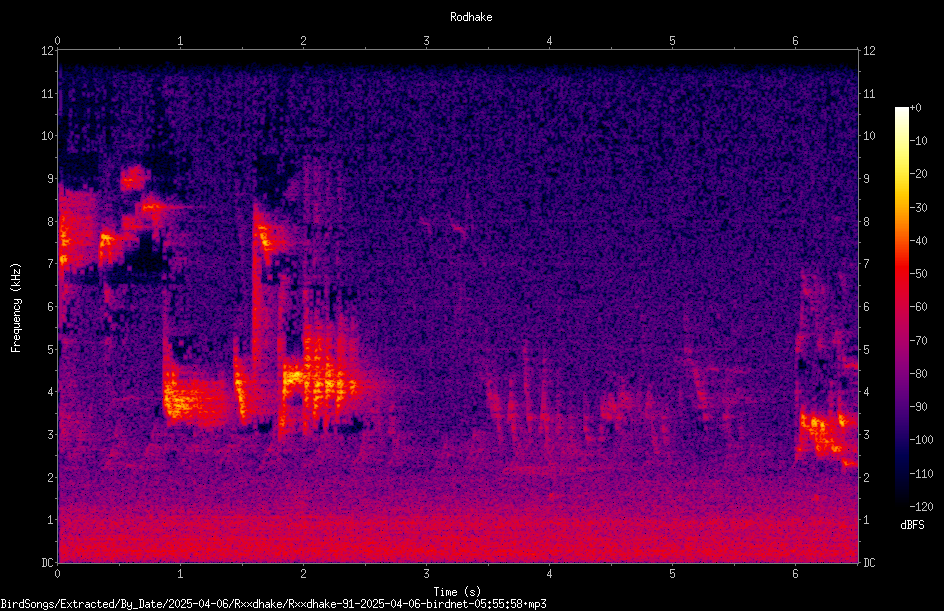
Task: Click the 12 kHz label on left axis
Action: click(48, 51)
